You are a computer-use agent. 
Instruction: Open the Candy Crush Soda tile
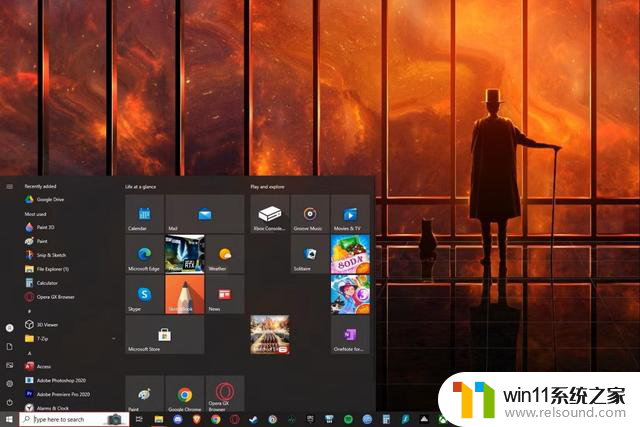point(350,254)
